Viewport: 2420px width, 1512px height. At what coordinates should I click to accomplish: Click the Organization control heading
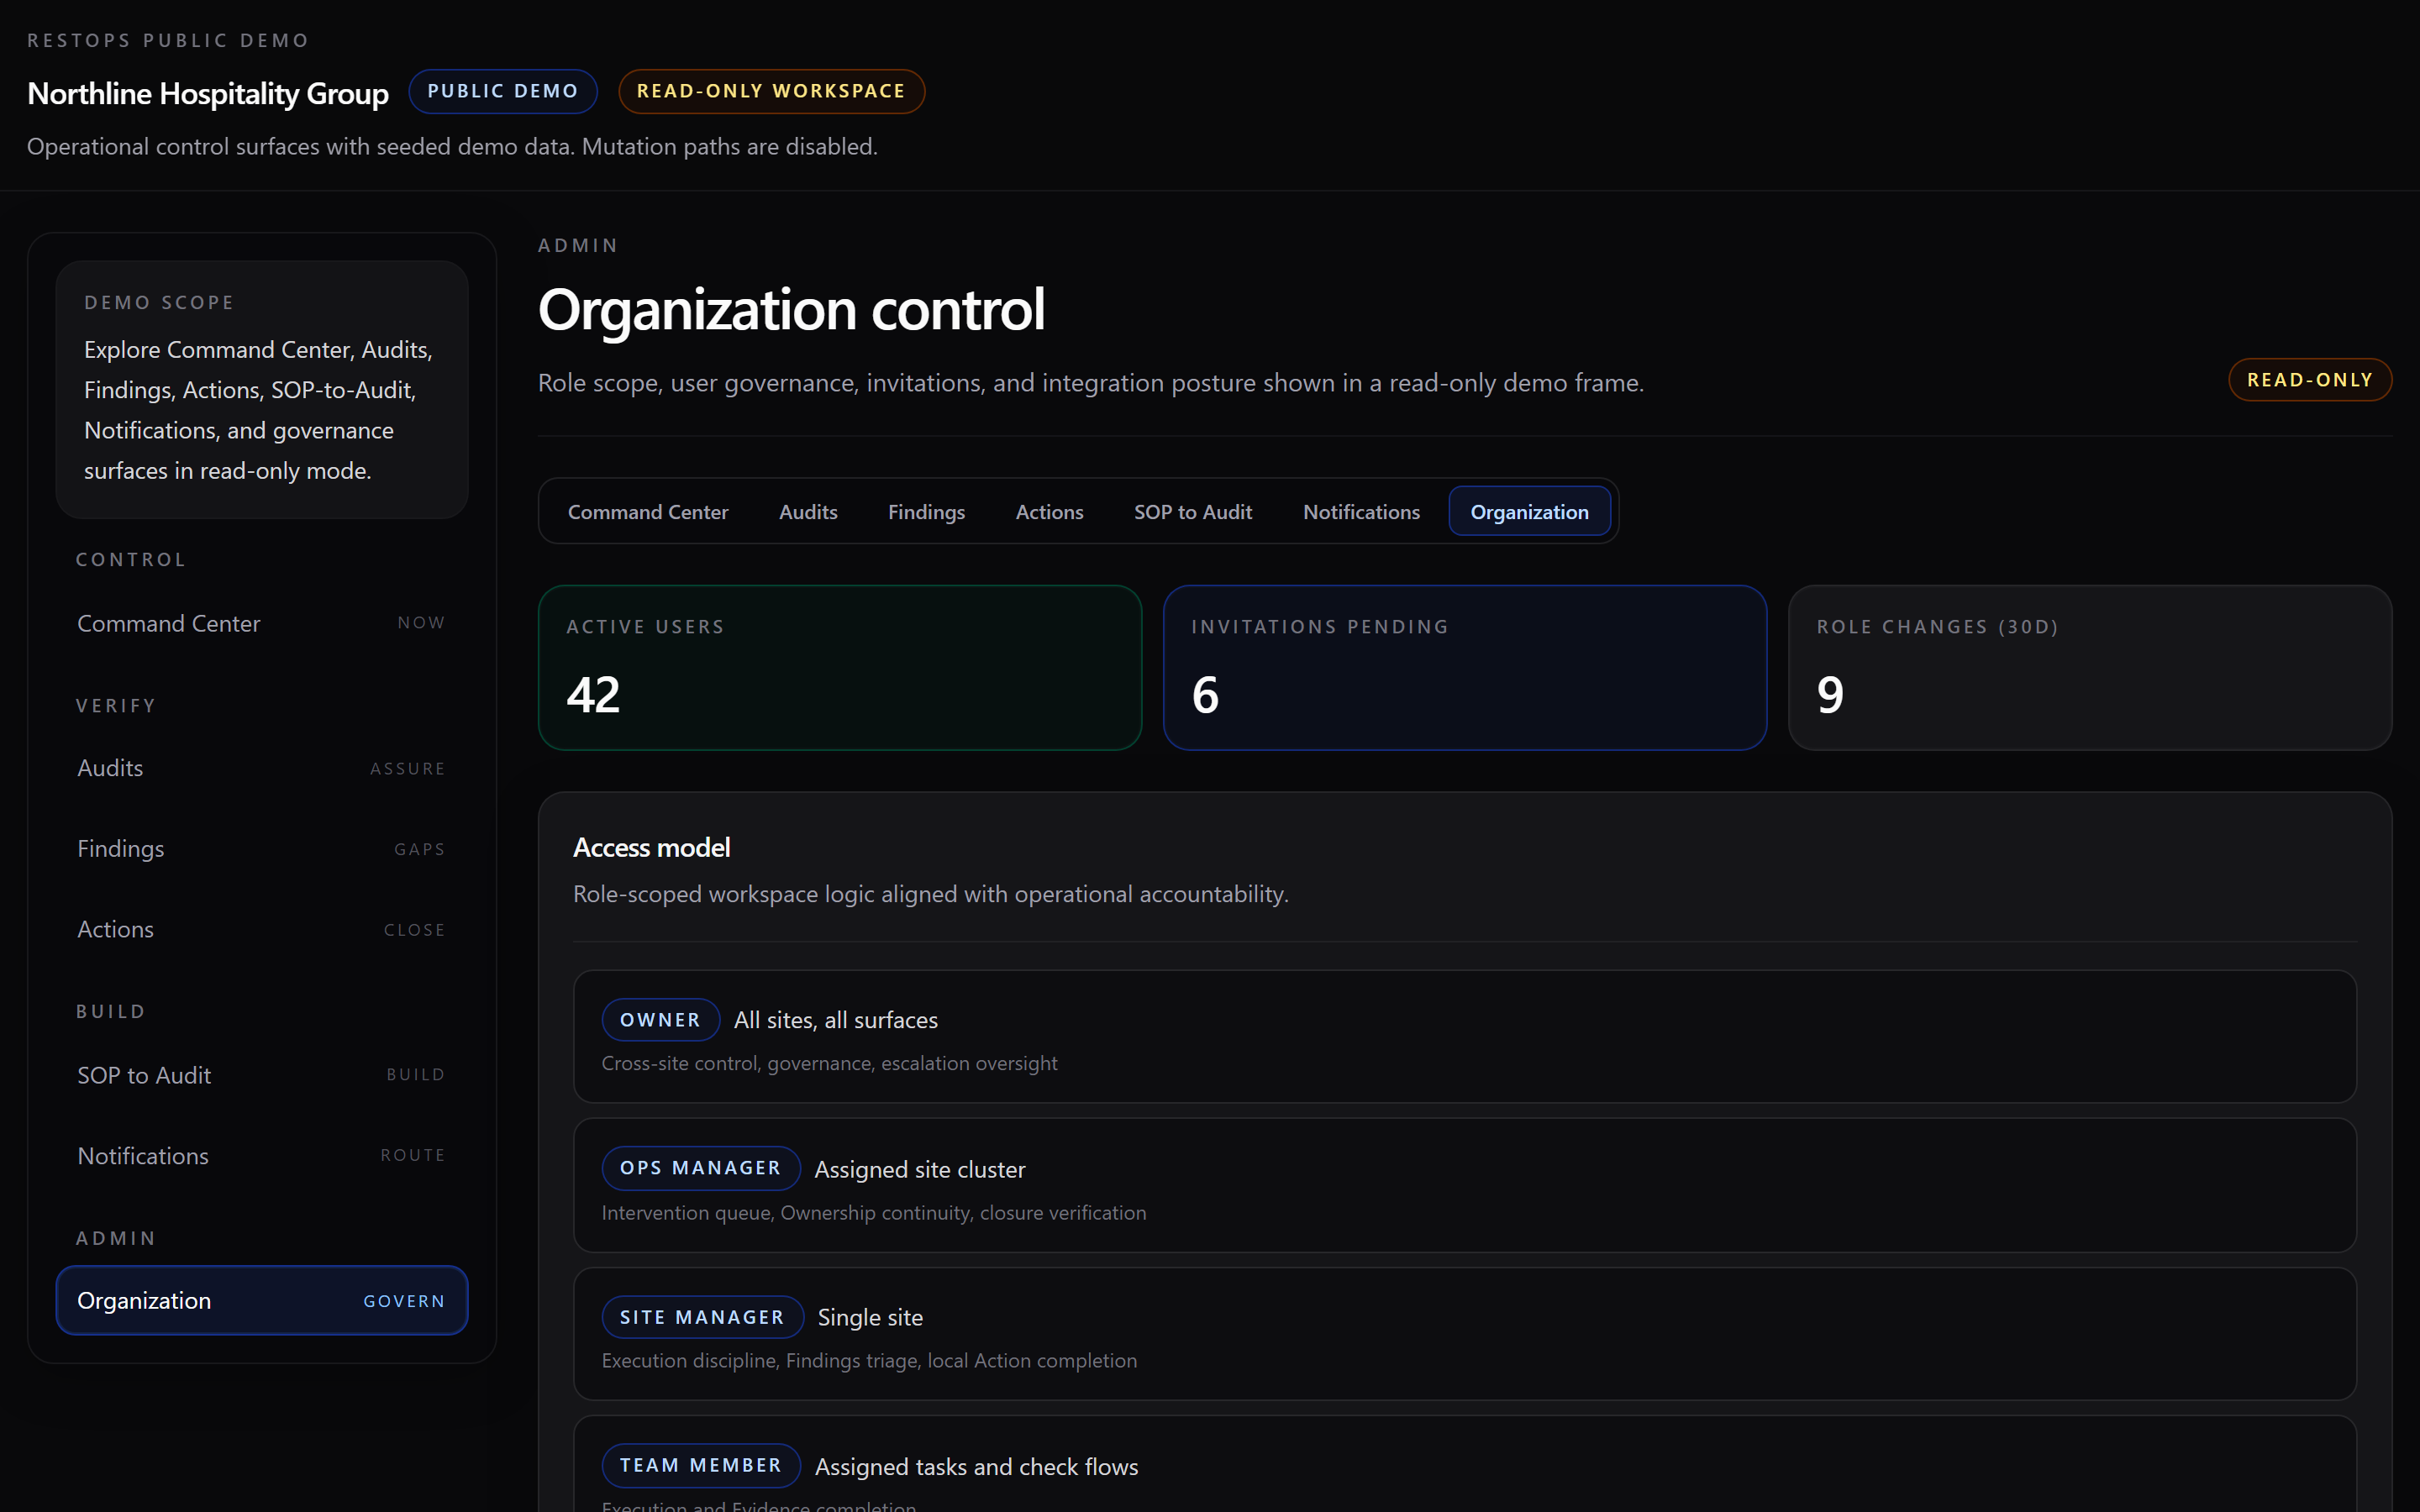pos(791,309)
